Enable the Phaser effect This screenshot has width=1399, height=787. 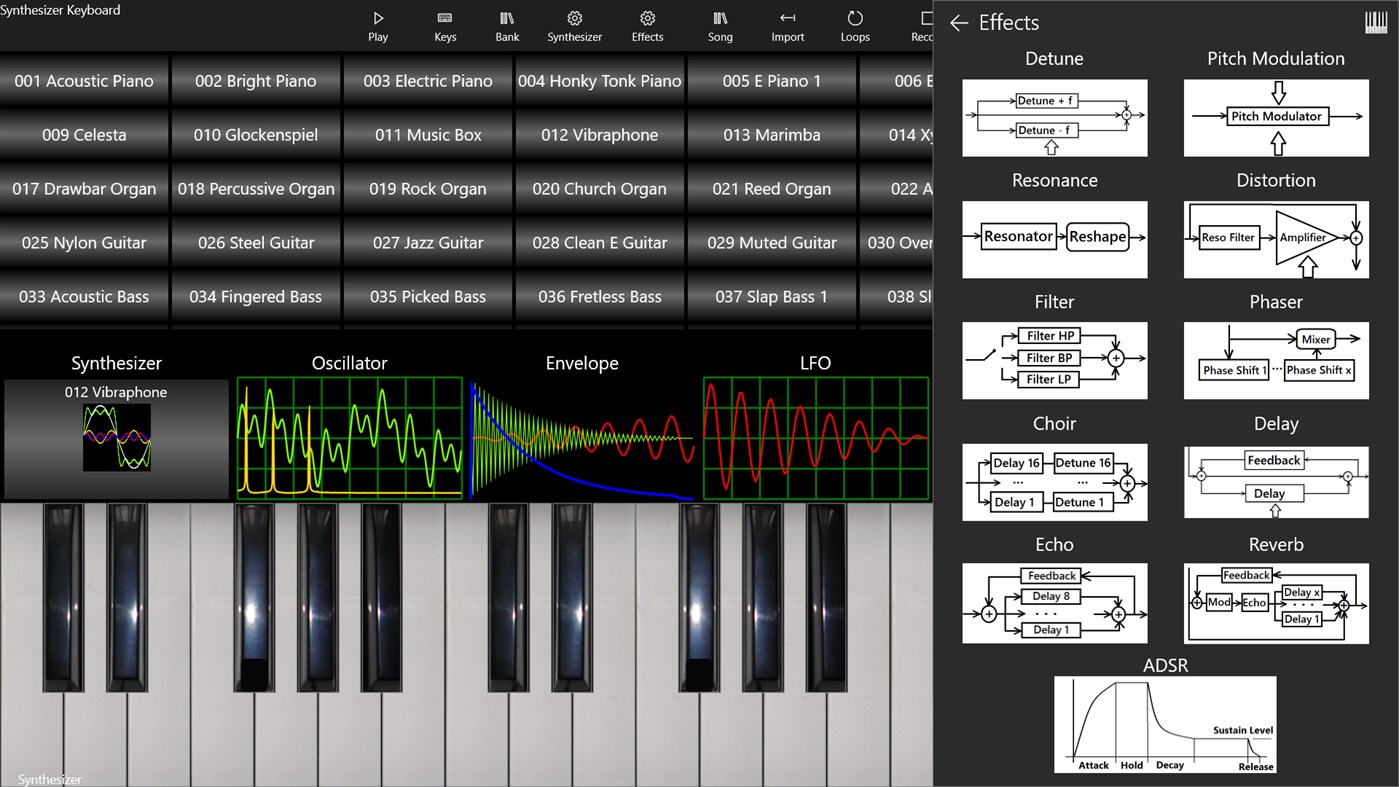pyautogui.click(x=1276, y=360)
